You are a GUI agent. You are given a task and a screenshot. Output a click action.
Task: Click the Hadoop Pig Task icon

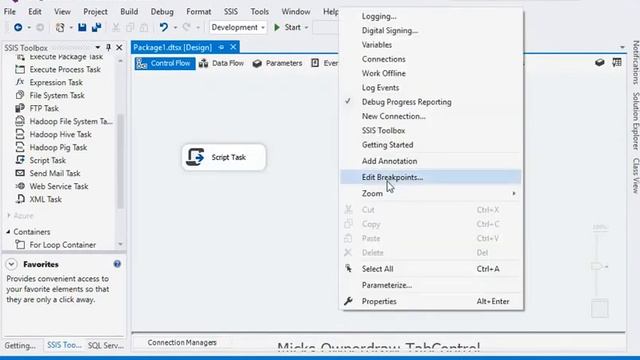(20, 147)
